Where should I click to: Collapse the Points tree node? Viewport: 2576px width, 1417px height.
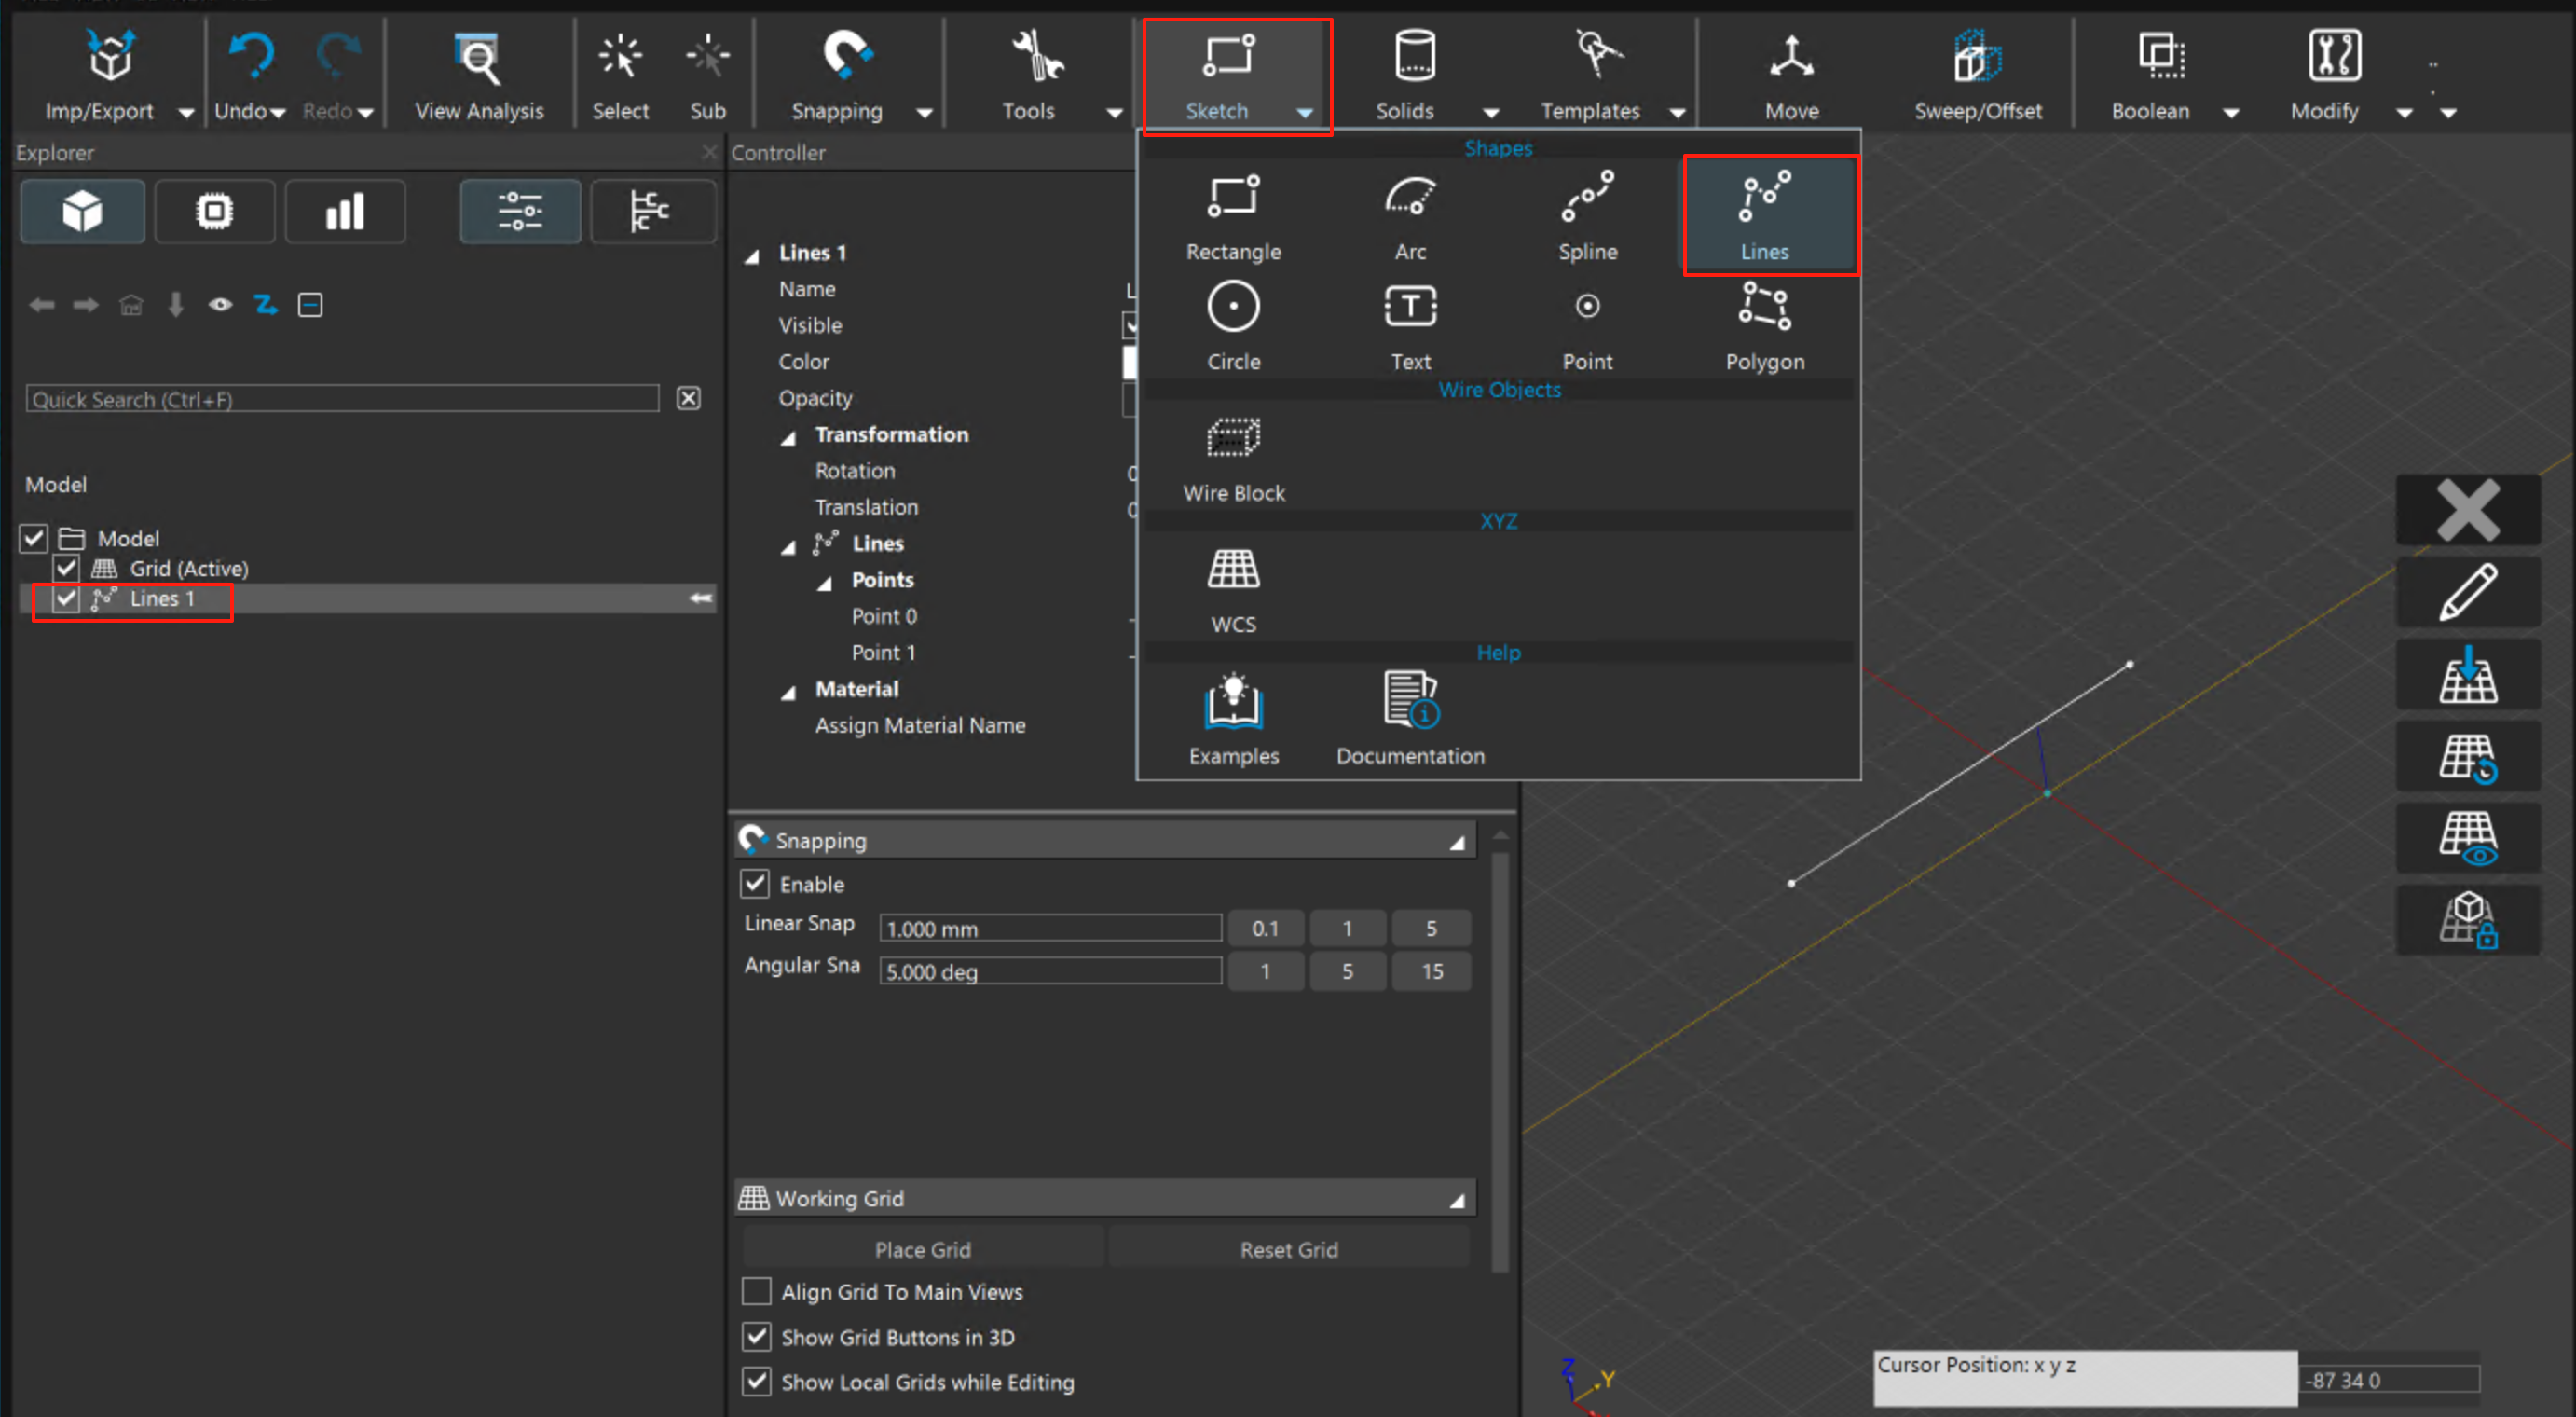(x=825, y=582)
